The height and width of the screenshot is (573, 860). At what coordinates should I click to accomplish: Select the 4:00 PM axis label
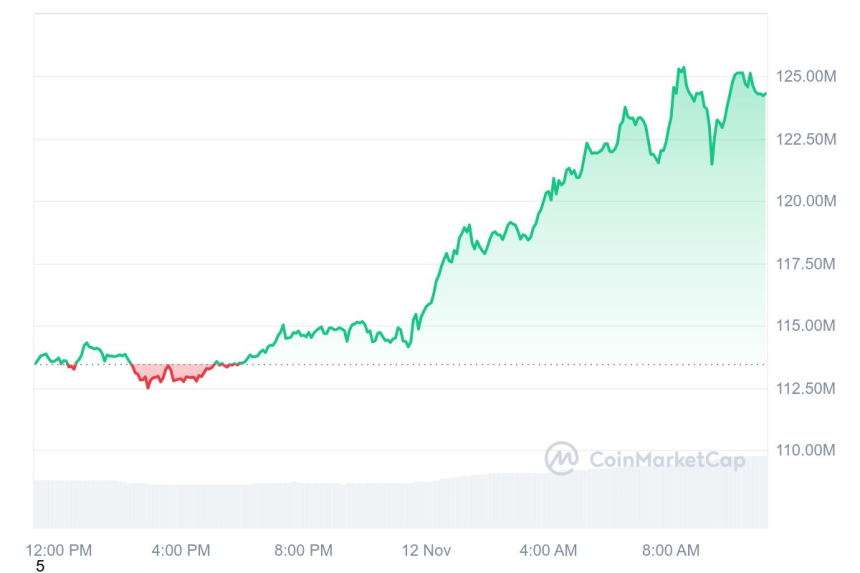[181, 550]
